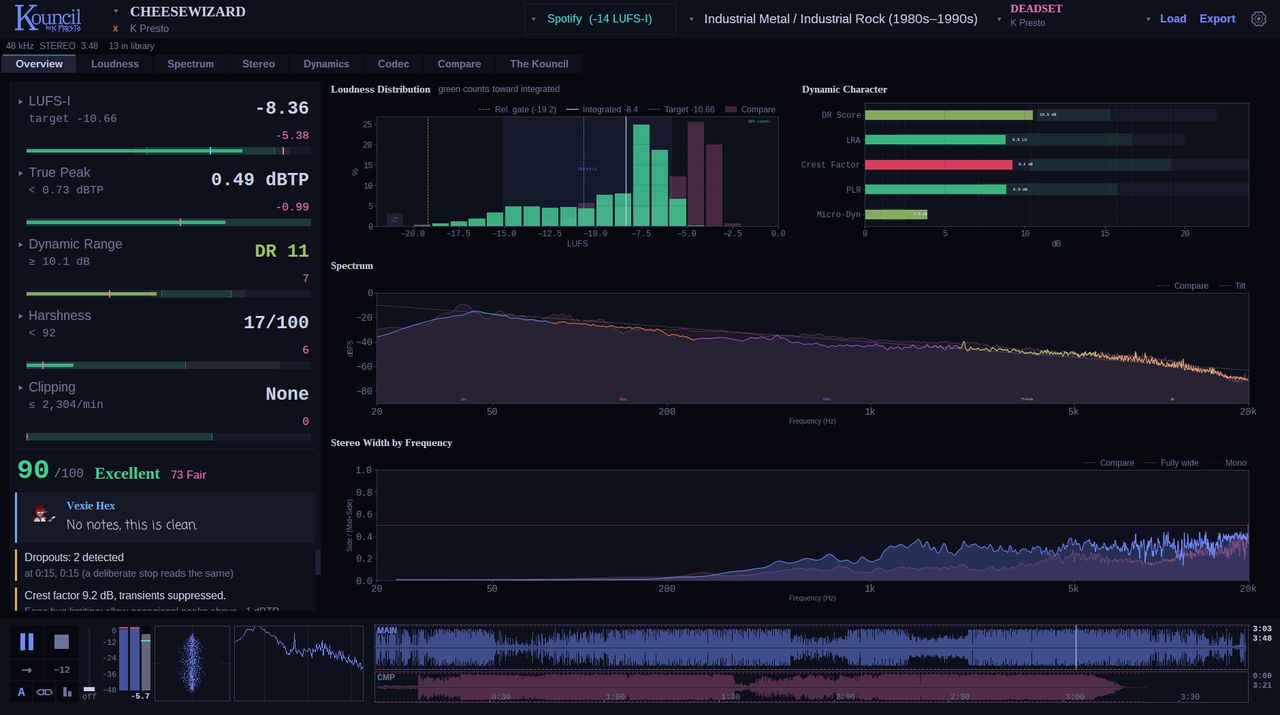Open the Dynamics tab

coord(326,64)
